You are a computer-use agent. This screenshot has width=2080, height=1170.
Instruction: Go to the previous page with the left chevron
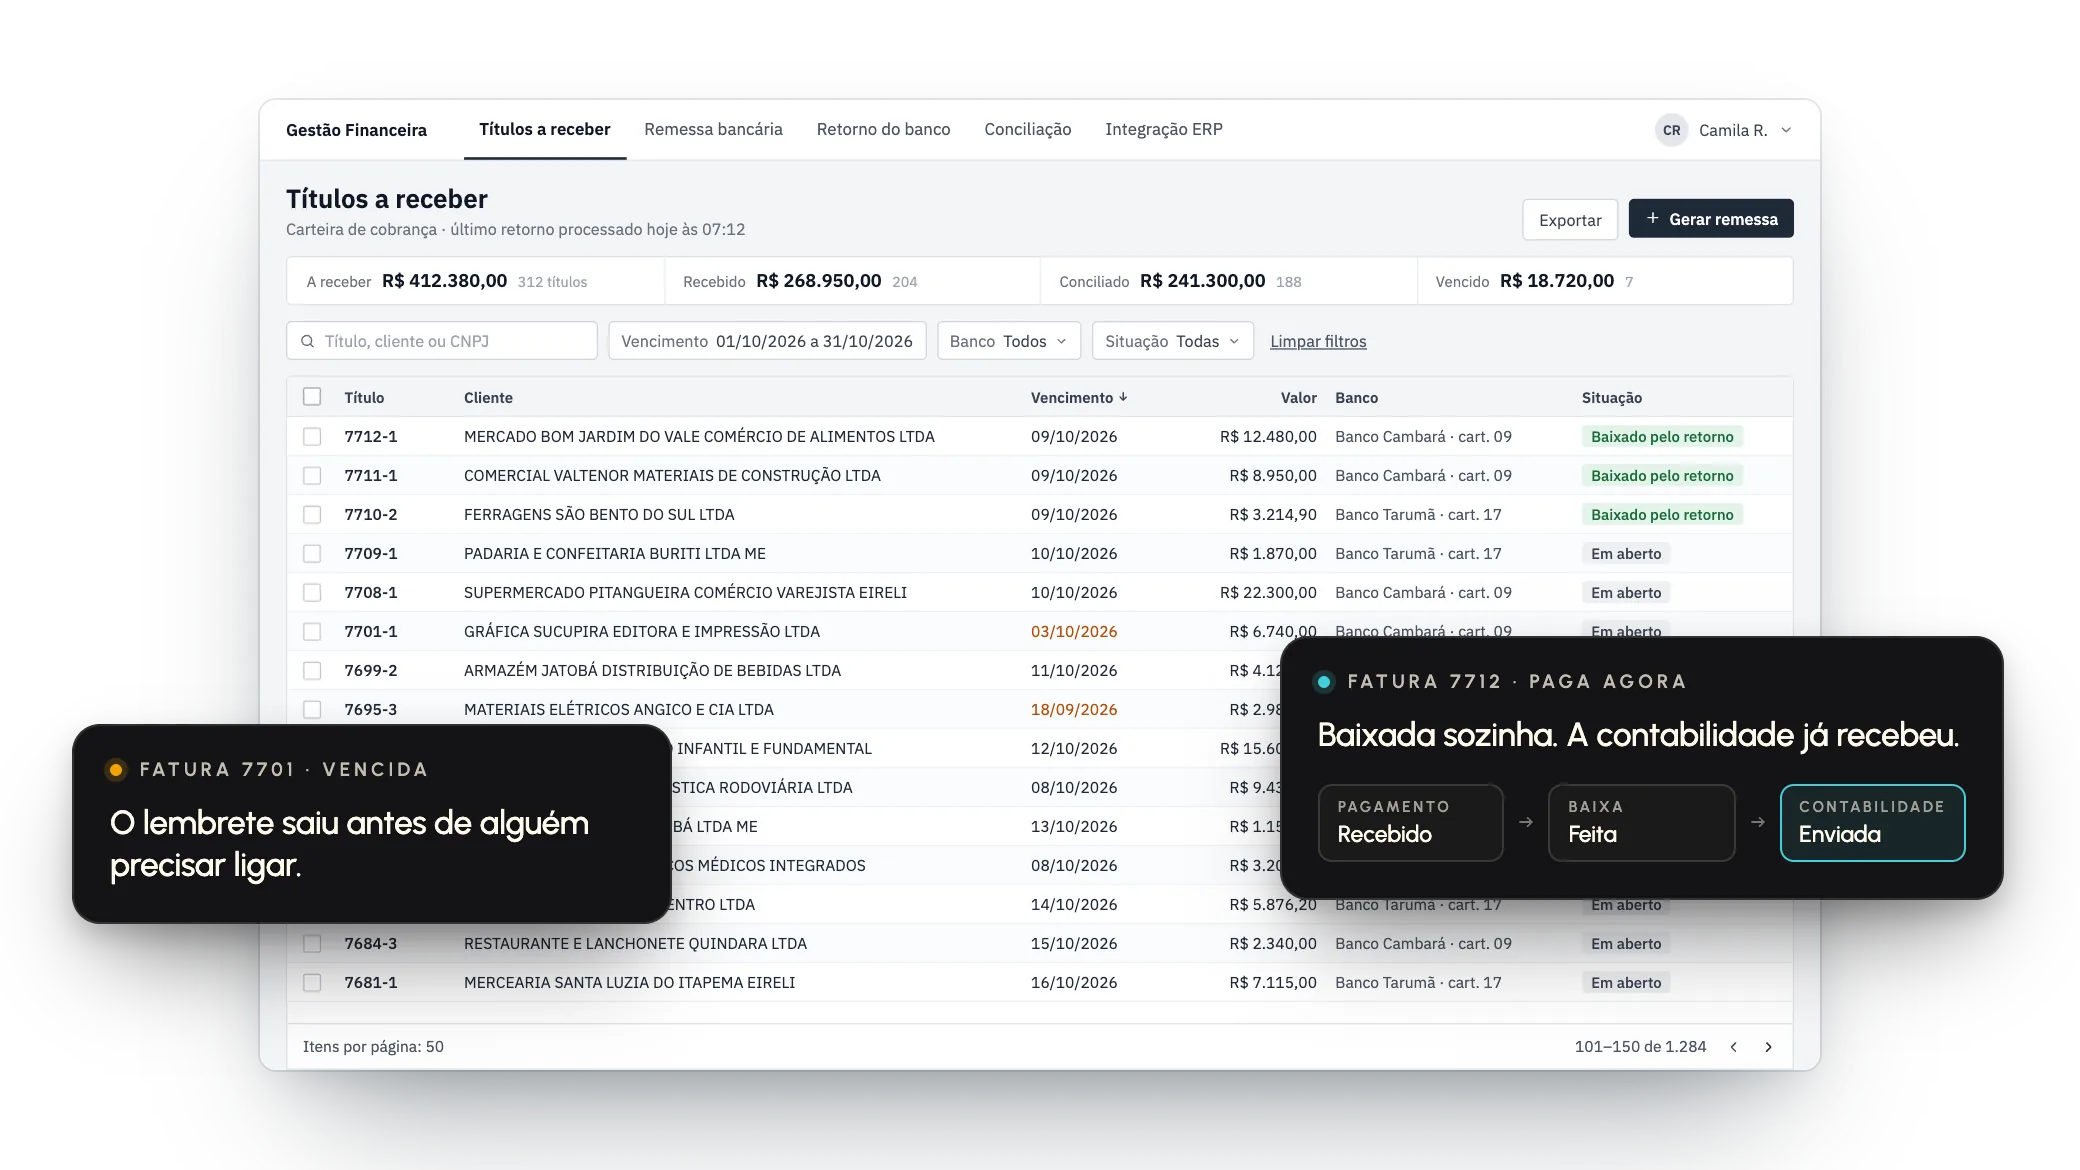[1734, 1047]
